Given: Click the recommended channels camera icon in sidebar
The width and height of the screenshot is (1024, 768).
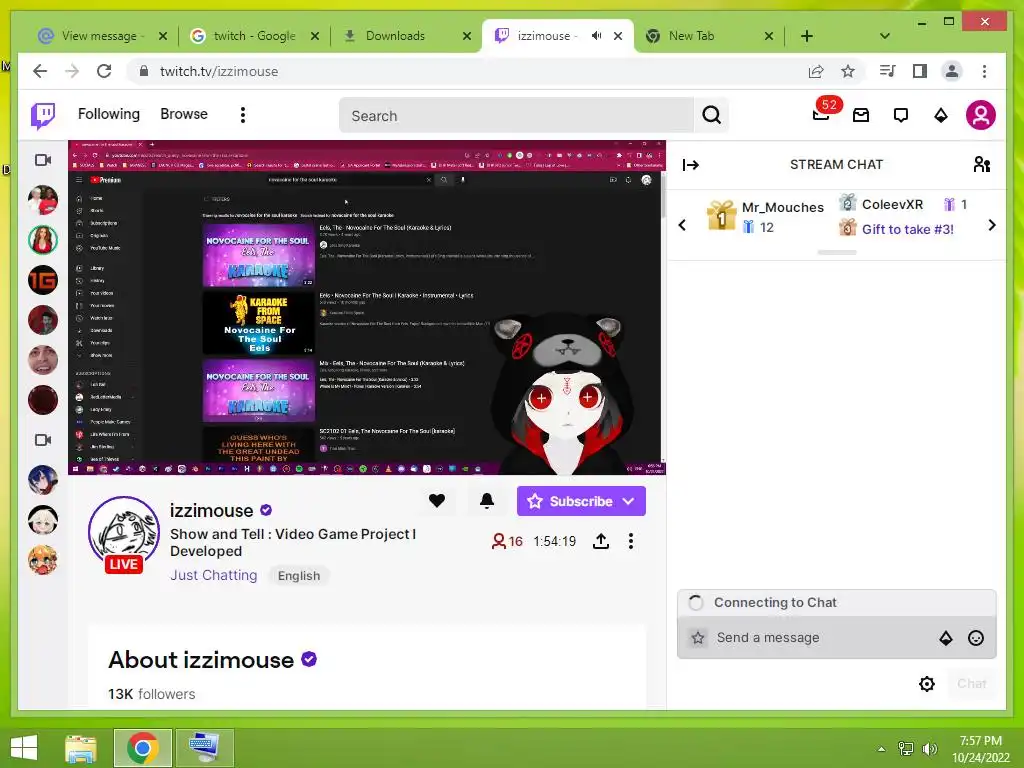Looking at the screenshot, I should [43, 440].
